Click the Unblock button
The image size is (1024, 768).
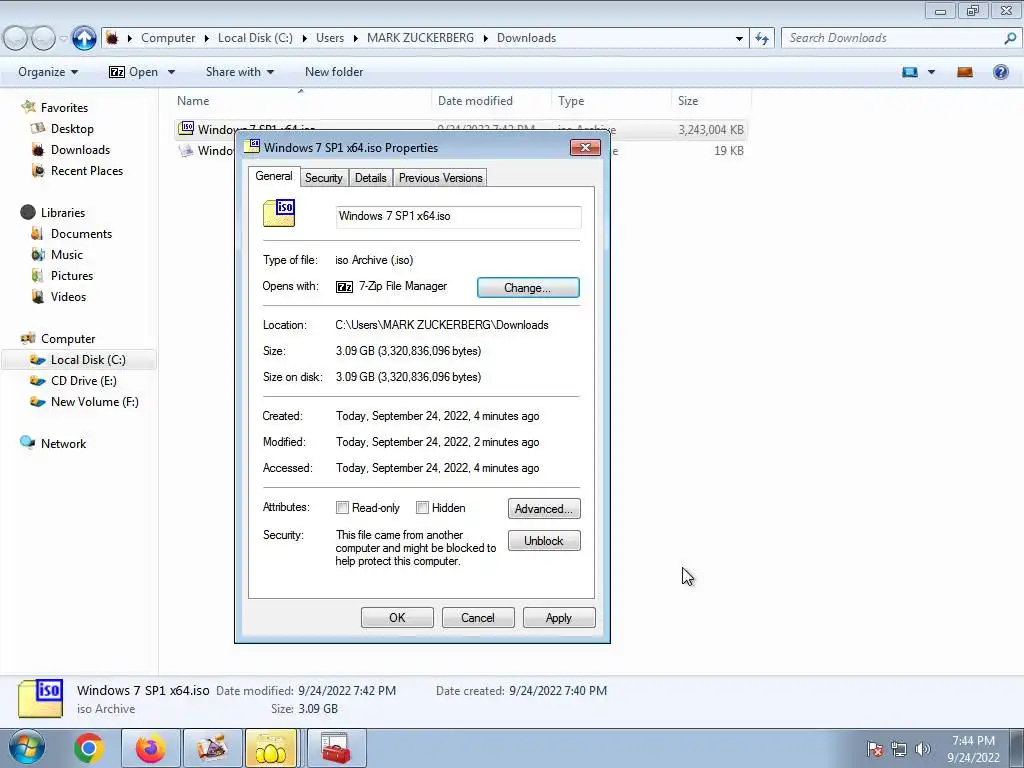(x=544, y=541)
